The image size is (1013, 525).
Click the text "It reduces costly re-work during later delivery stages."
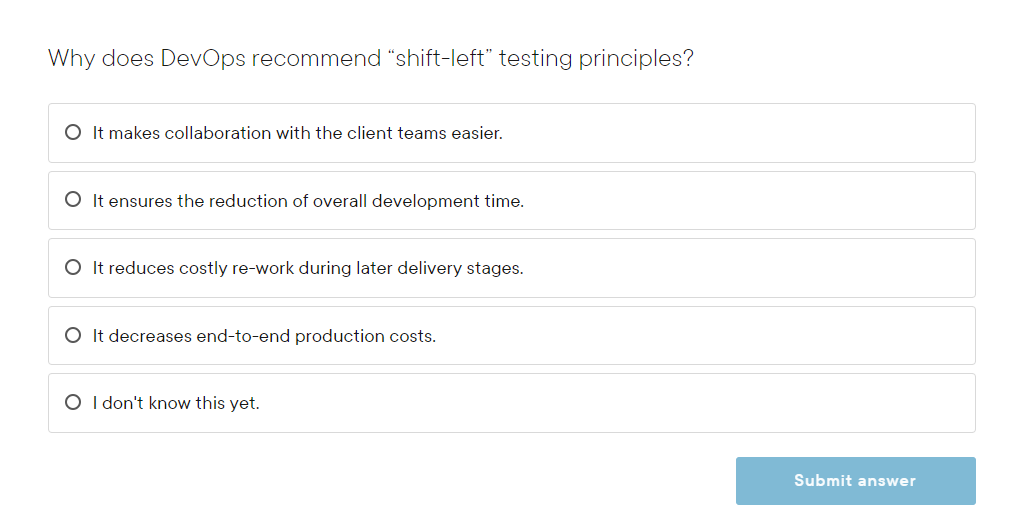pos(308,268)
